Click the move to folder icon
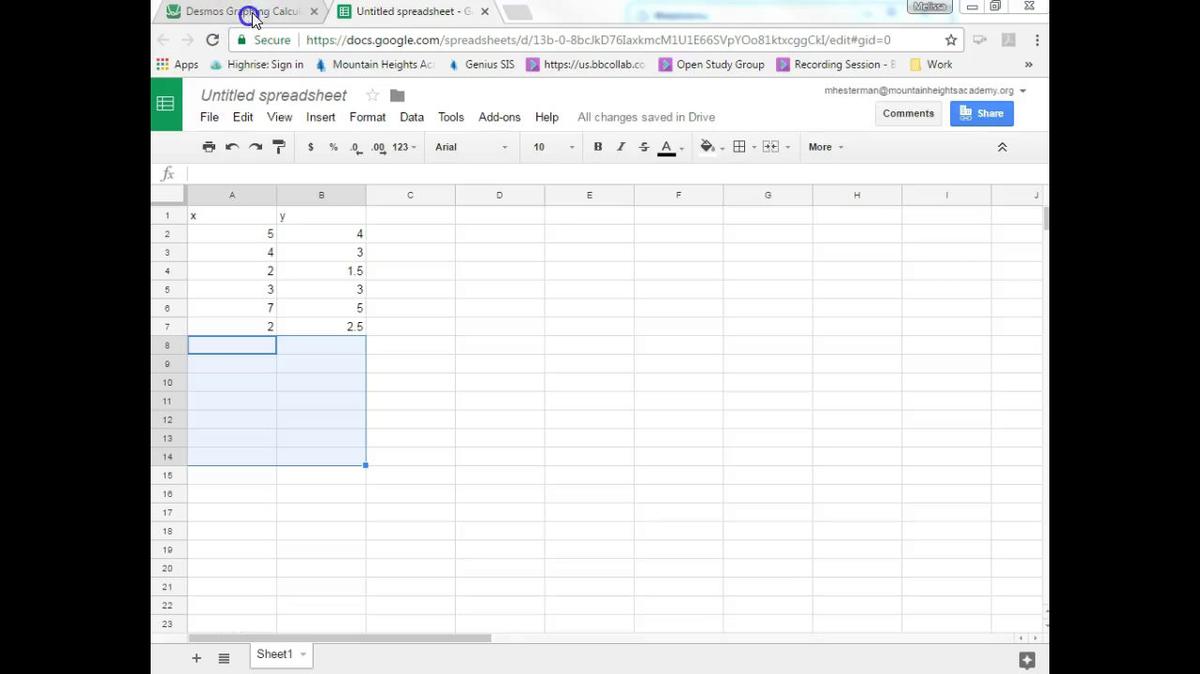The width and height of the screenshot is (1200, 674). pos(397,95)
